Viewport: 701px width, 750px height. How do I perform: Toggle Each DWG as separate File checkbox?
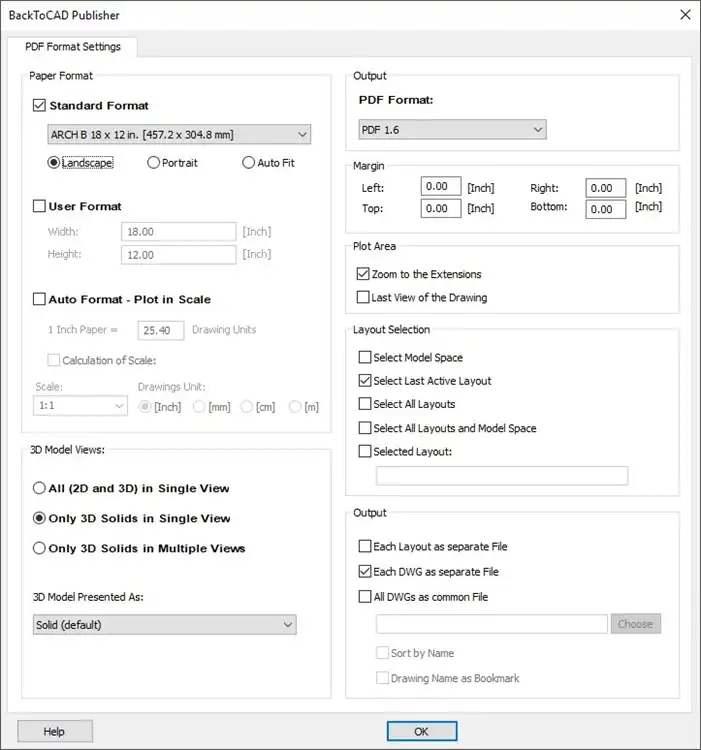(x=365, y=572)
